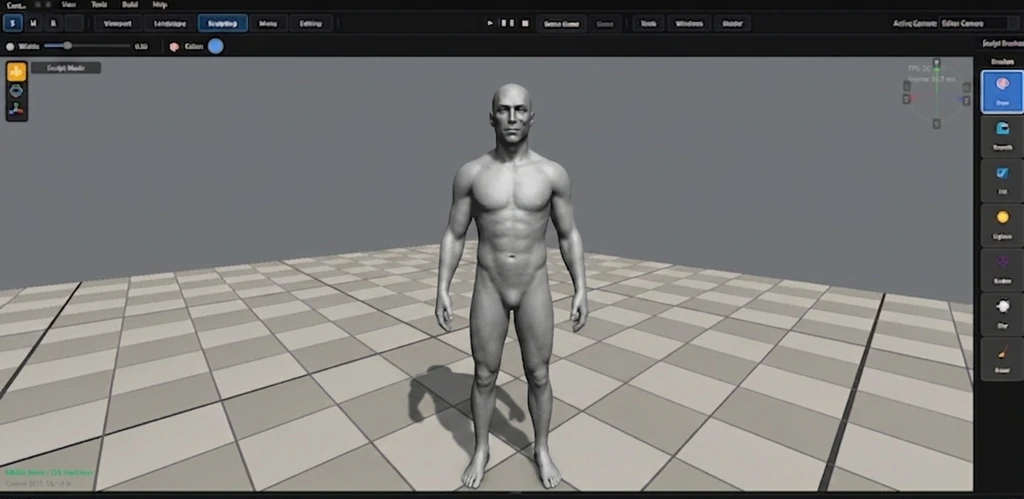
Task: Toggle the M transform mode button
Action: (x=33, y=23)
